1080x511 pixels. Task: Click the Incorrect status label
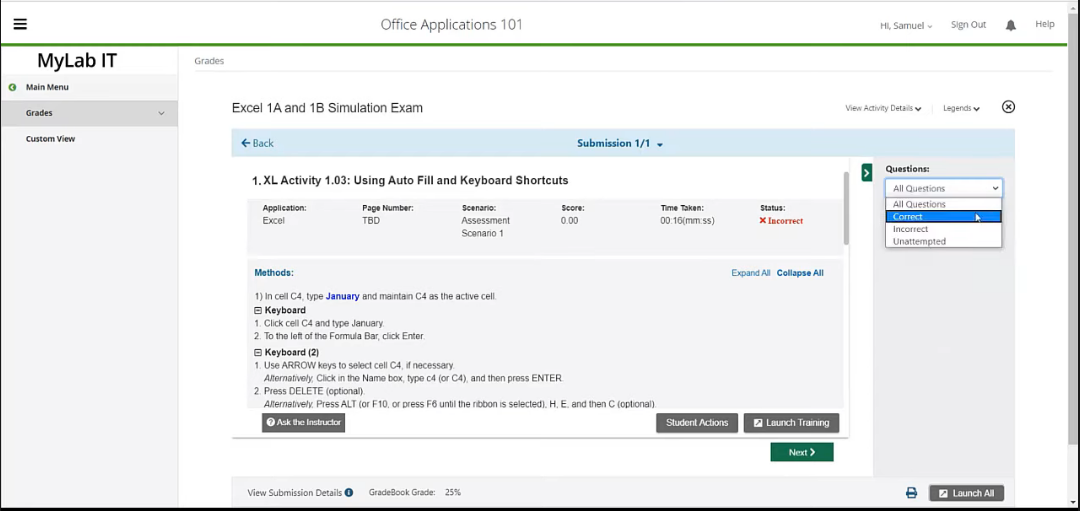point(781,221)
